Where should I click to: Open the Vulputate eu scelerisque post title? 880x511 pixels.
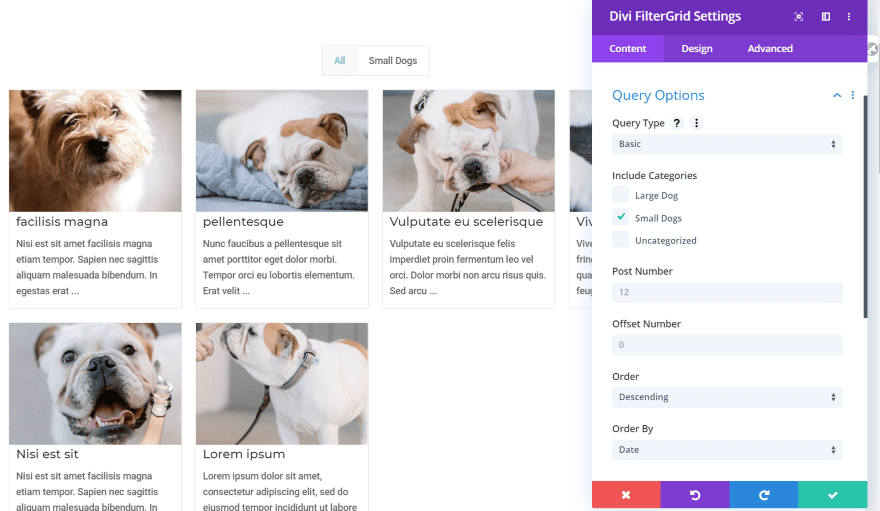point(466,222)
